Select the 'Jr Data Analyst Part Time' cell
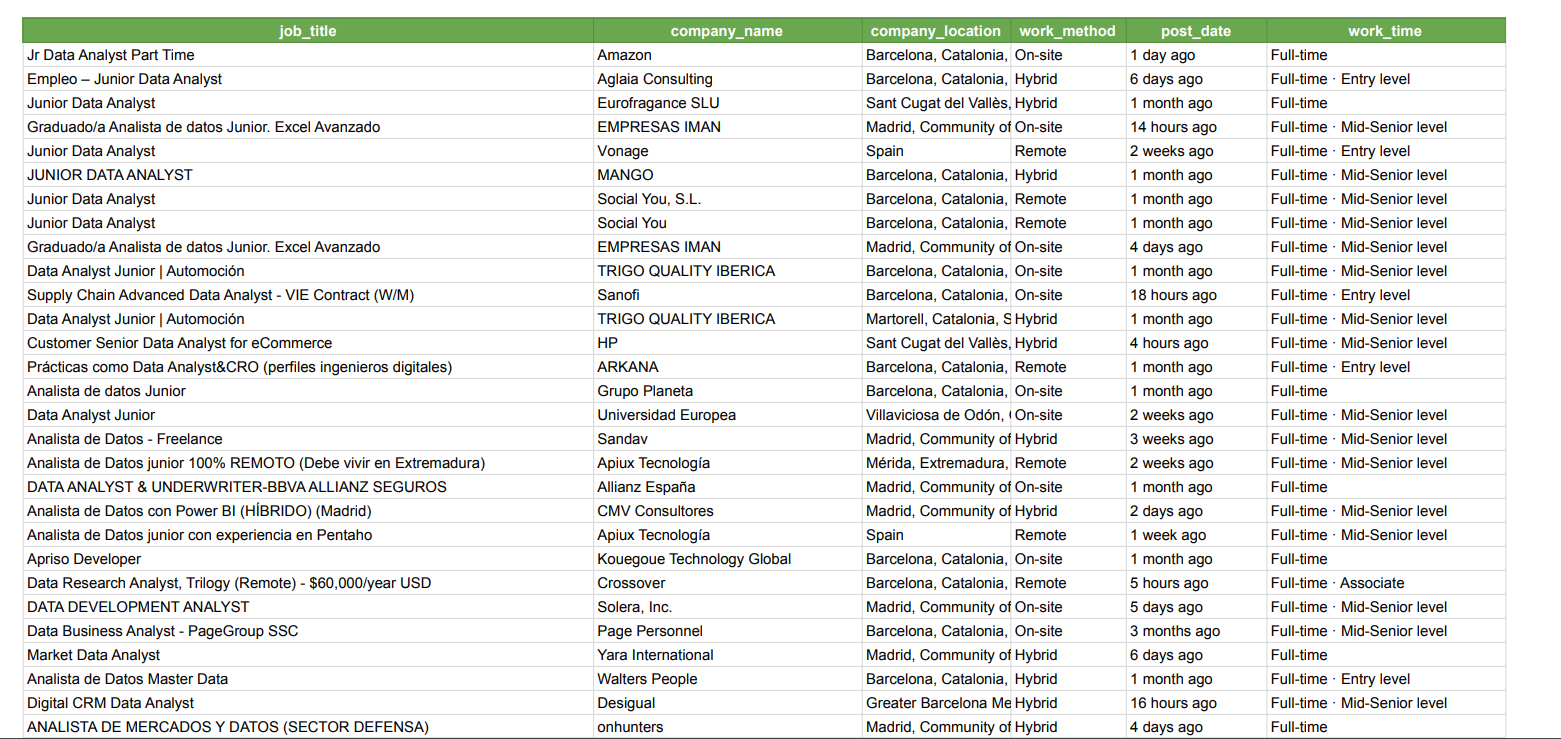1561x739 pixels. click(x=308, y=55)
